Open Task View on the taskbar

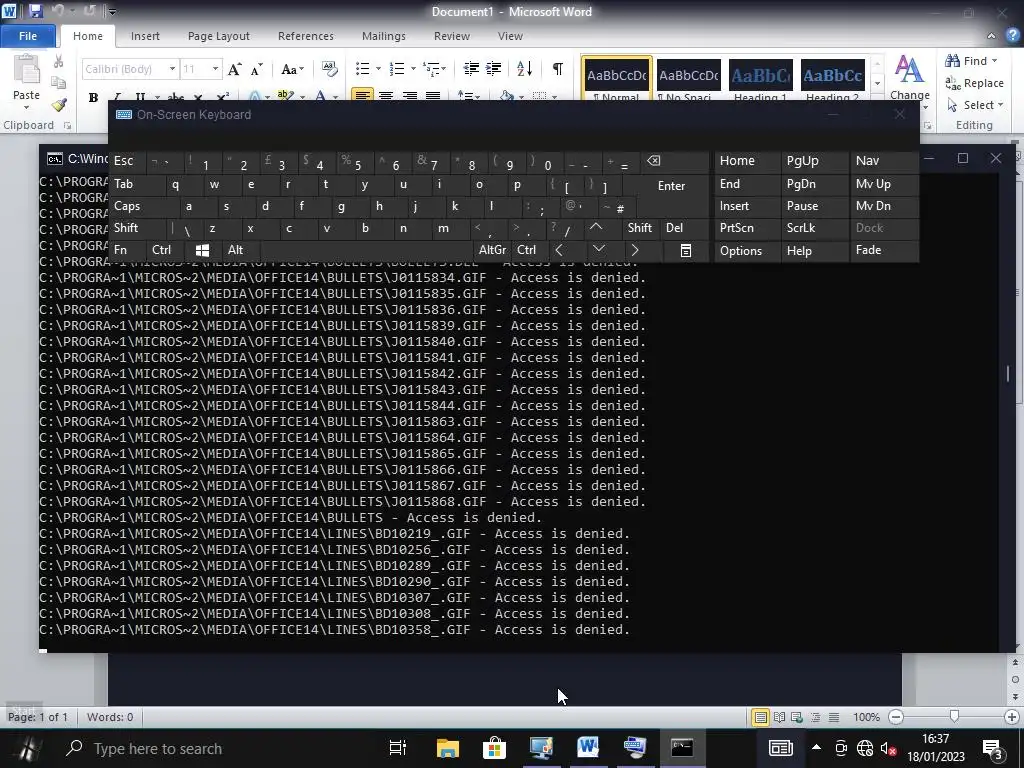click(x=398, y=748)
